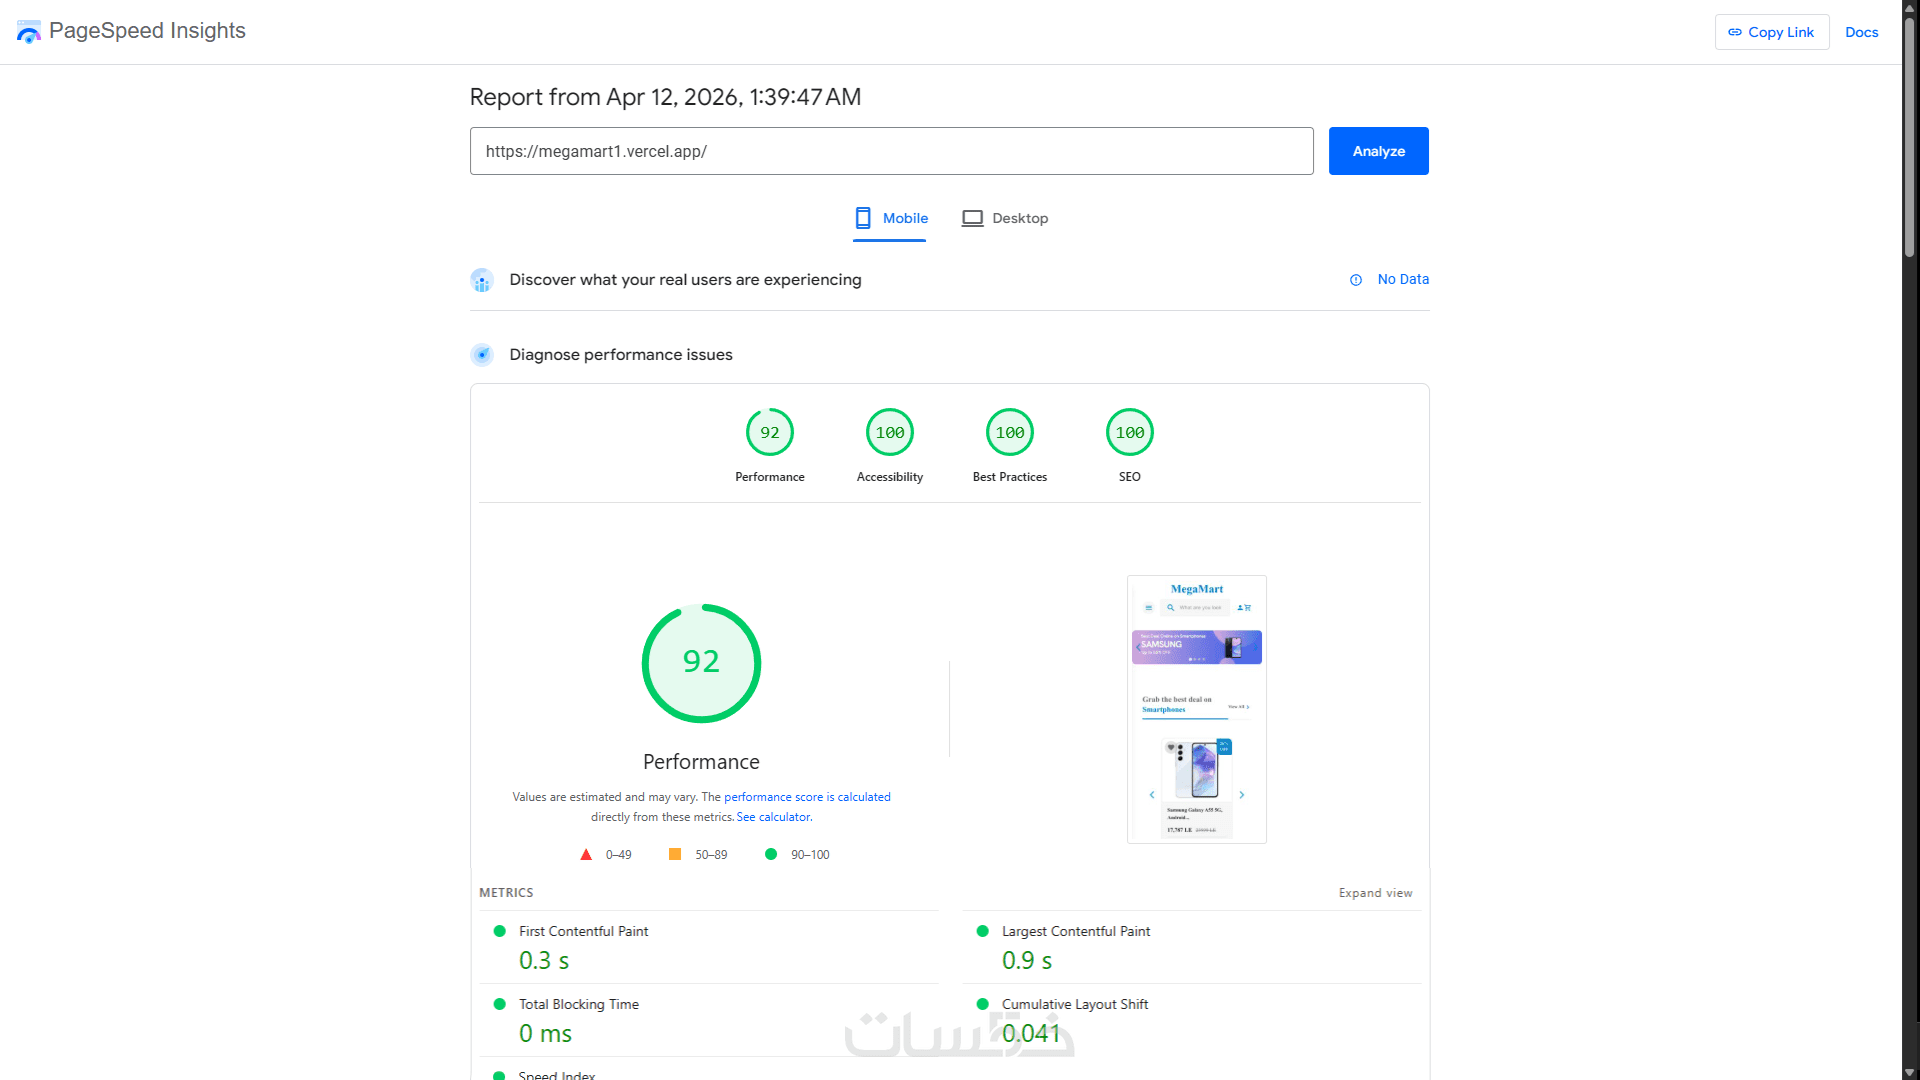Click the Diagnose performance issues section icon
1920x1080 pixels.
click(x=482, y=355)
